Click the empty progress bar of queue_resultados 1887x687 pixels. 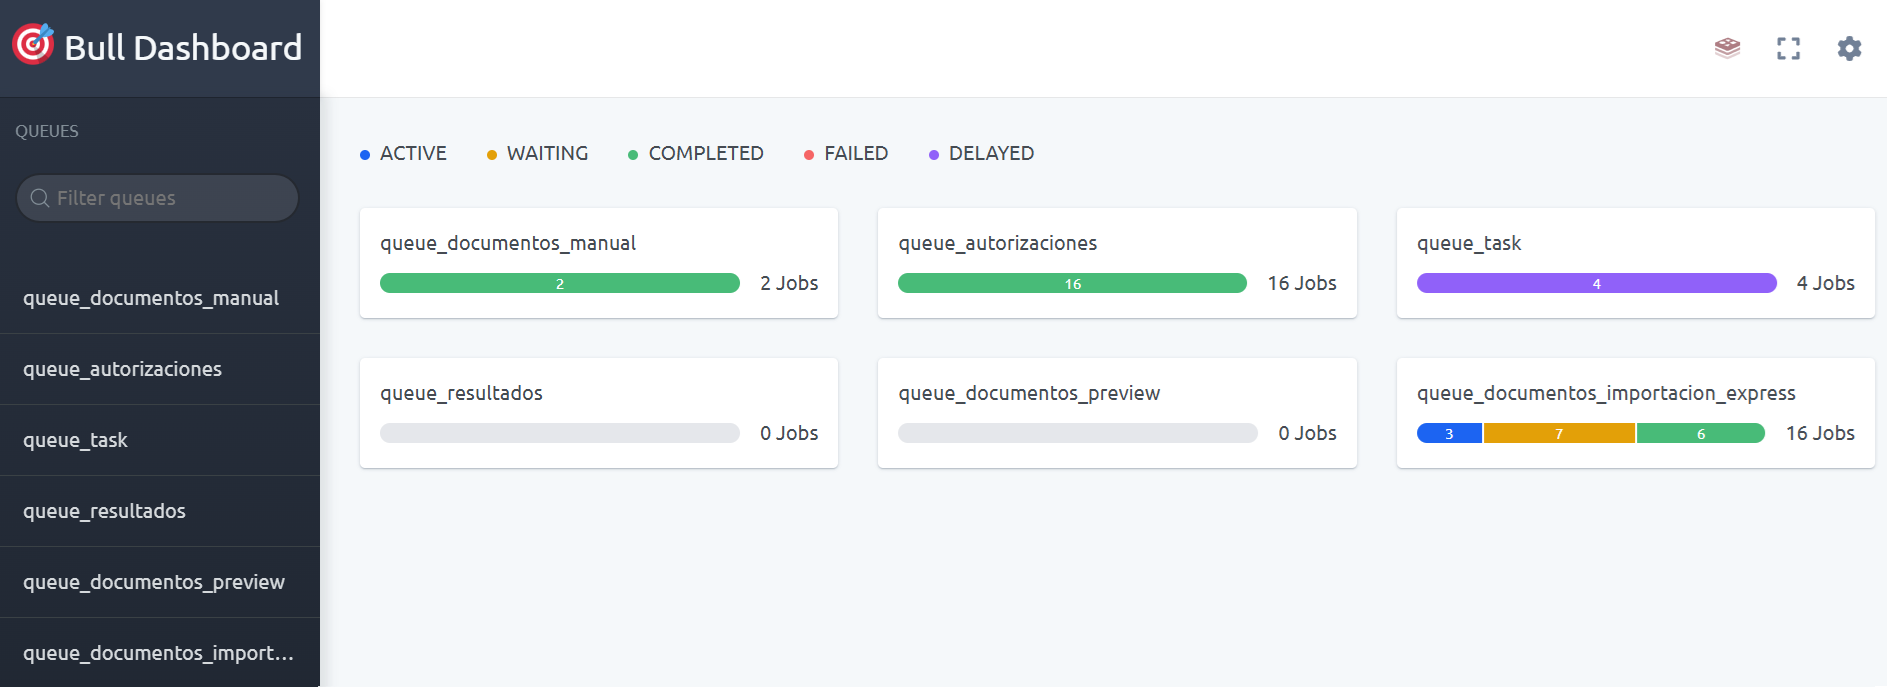tap(560, 433)
